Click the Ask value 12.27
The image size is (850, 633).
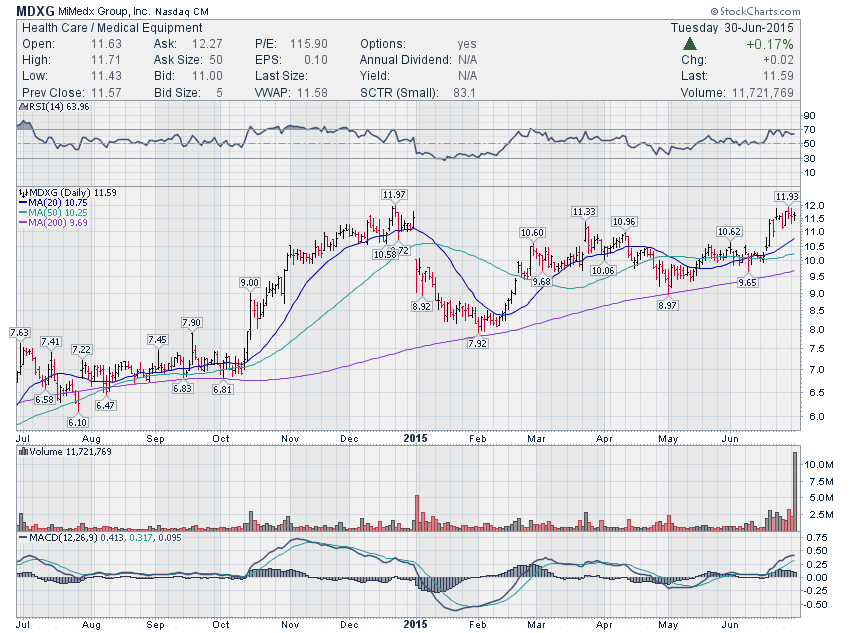tap(207, 44)
